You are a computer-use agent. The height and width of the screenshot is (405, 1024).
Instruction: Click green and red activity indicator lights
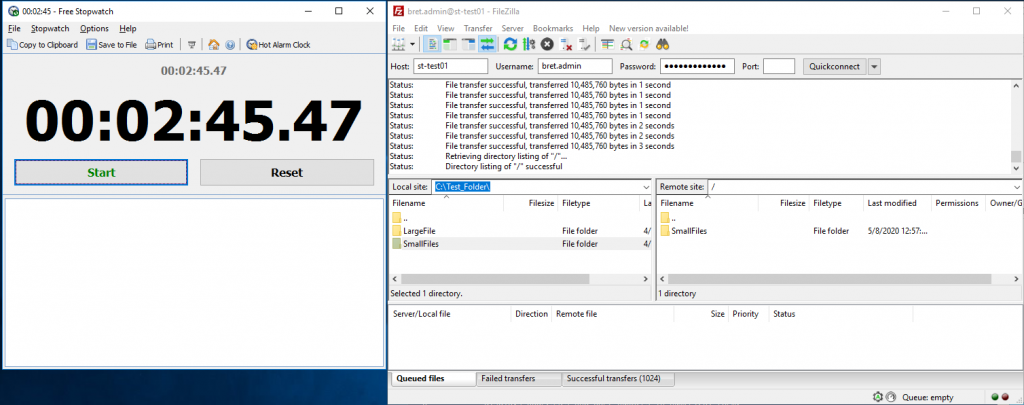click(1000, 397)
